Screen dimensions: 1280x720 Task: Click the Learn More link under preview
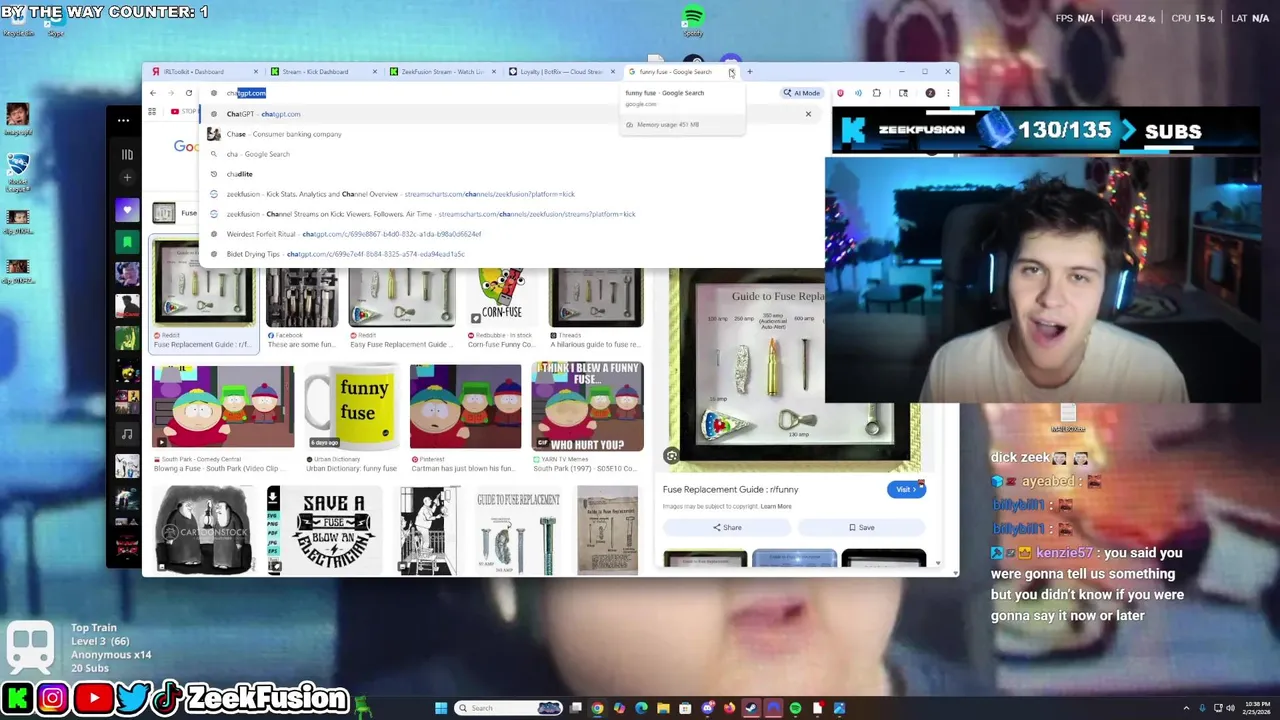click(x=775, y=506)
